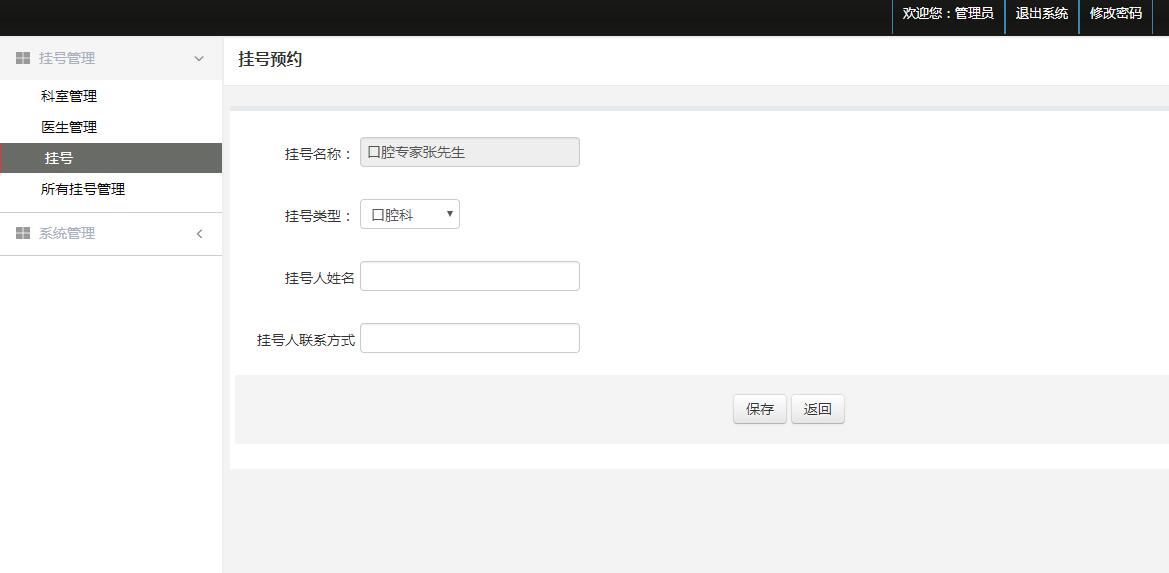1169x573 pixels.
Task: Click the 欢迎您：管理员 text
Action: 948,13
